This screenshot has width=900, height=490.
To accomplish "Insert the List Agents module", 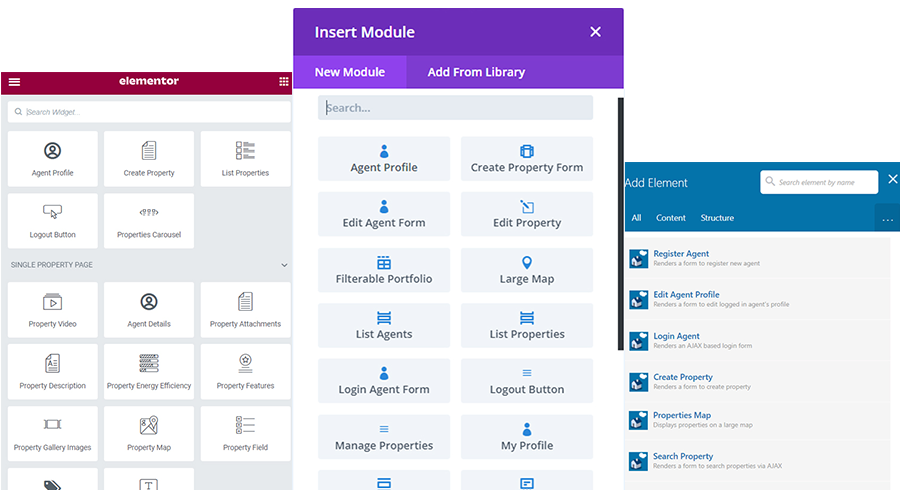I will [x=384, y=325].
